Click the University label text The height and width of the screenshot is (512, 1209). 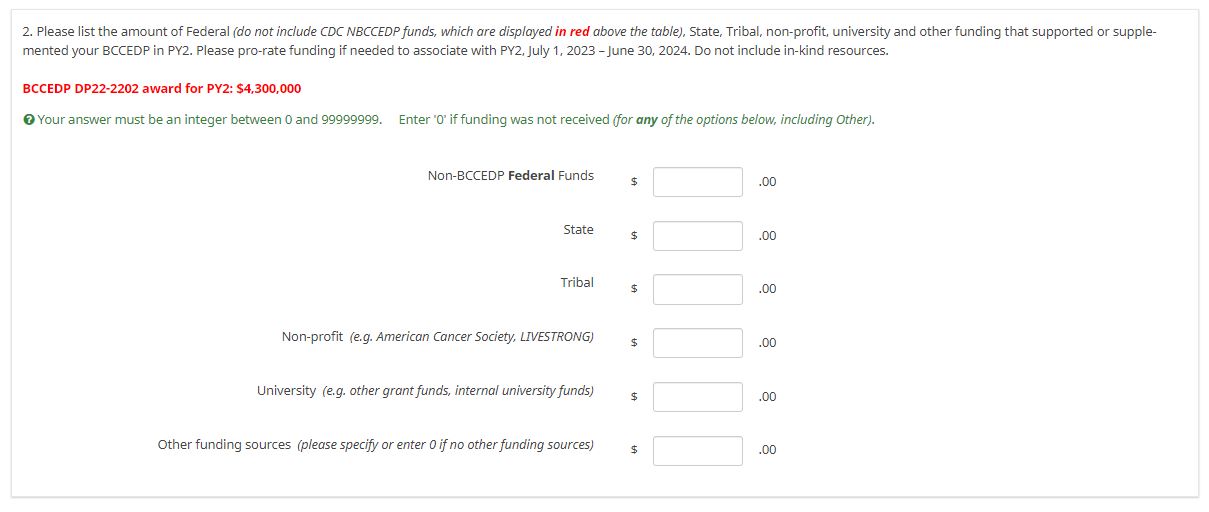point(425,391)
